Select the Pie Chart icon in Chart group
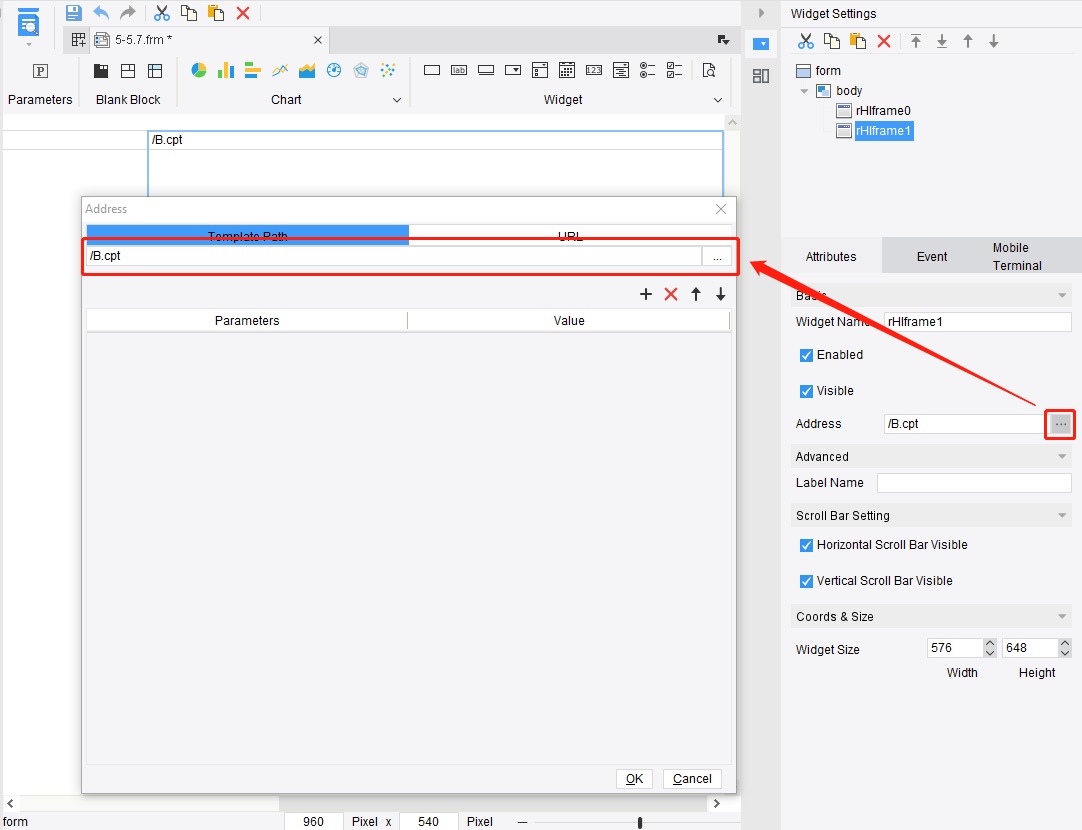This screenshot has height=830, width=1082. [198, 70]
